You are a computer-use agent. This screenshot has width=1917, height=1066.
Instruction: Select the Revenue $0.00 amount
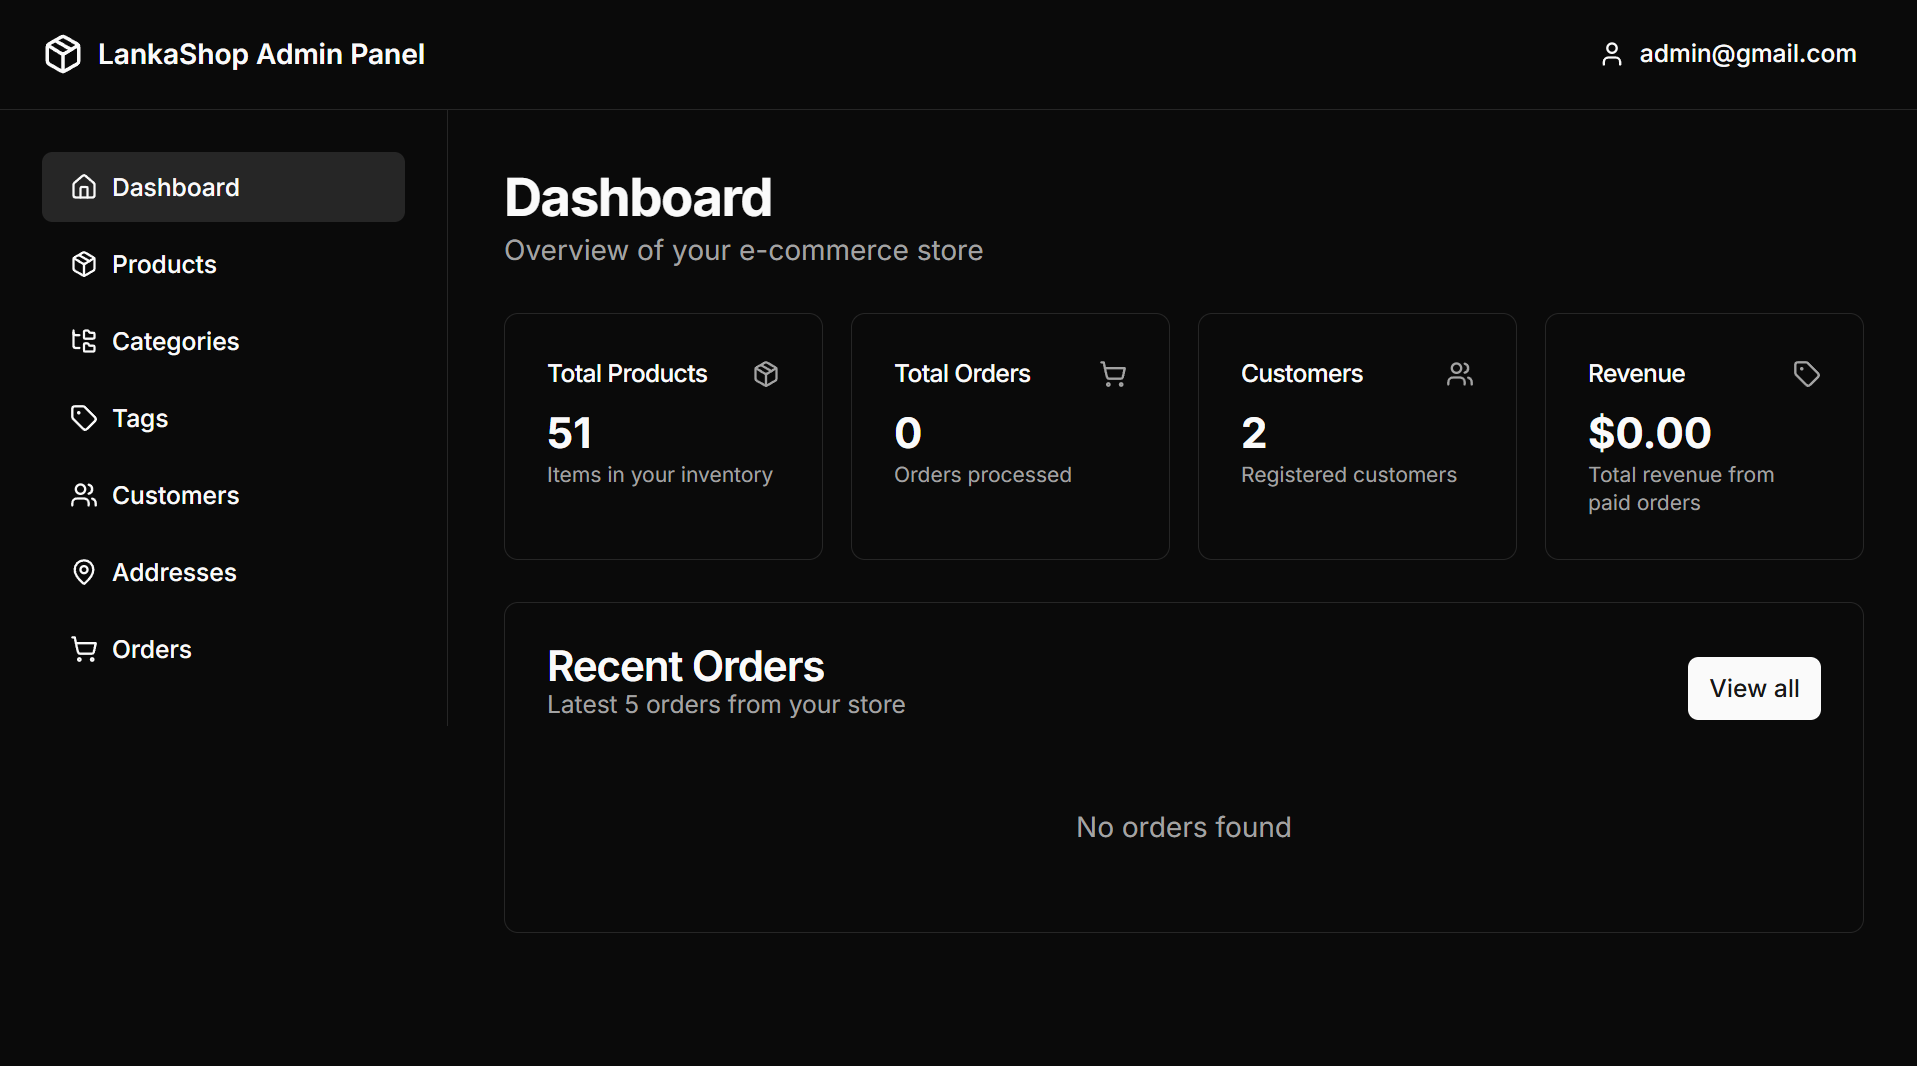1649,433
